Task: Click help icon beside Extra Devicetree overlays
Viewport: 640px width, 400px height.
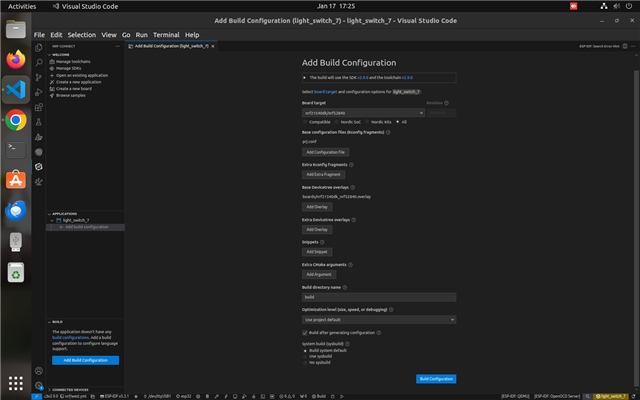Action: [353, 220]
